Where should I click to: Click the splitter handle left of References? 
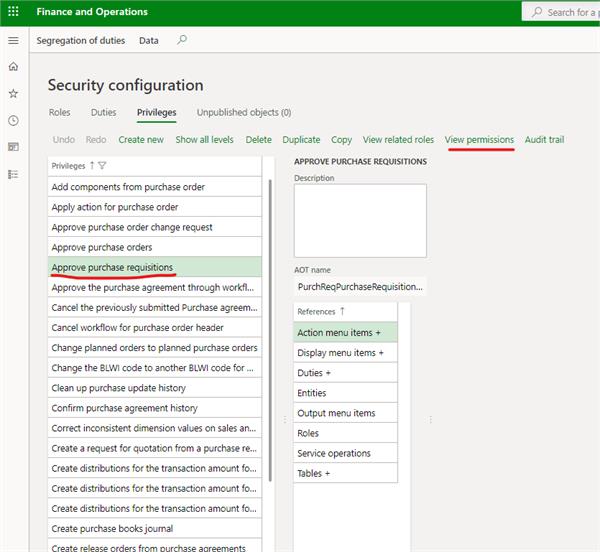285,420
